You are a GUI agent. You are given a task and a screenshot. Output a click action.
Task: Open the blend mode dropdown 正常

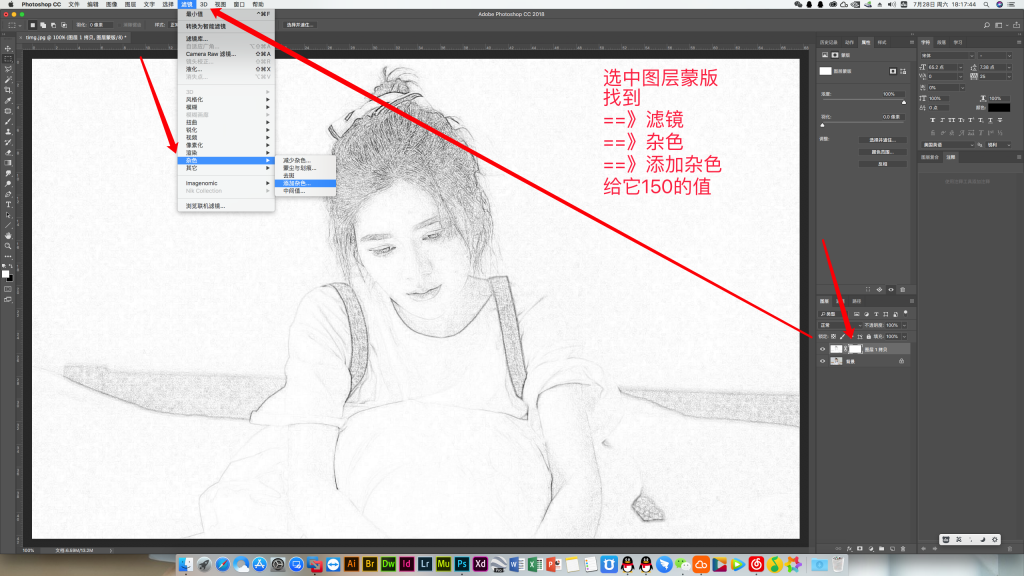coord(840,325)
